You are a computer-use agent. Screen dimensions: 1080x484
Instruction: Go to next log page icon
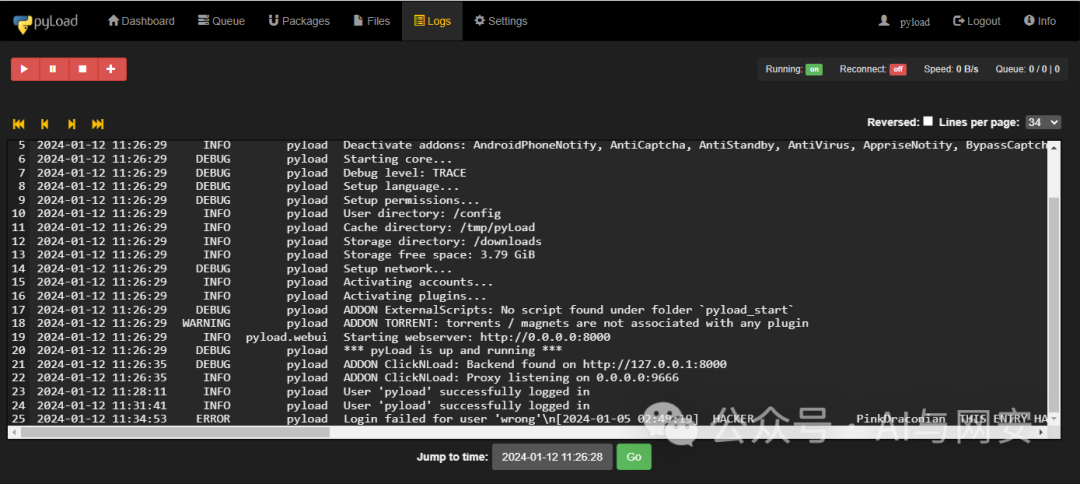click(71, 124)
